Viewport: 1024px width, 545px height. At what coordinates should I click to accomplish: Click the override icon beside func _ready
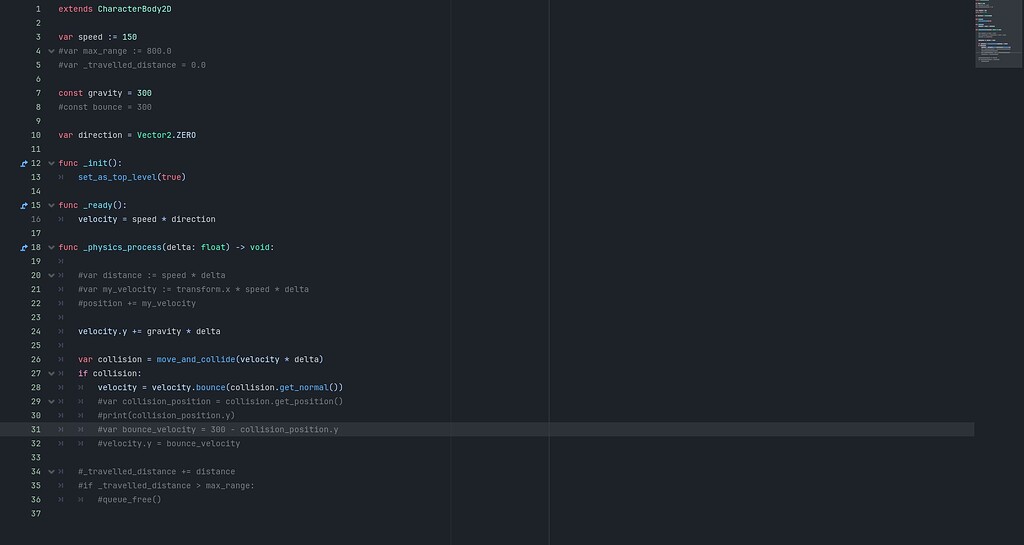tap(24, 205)
